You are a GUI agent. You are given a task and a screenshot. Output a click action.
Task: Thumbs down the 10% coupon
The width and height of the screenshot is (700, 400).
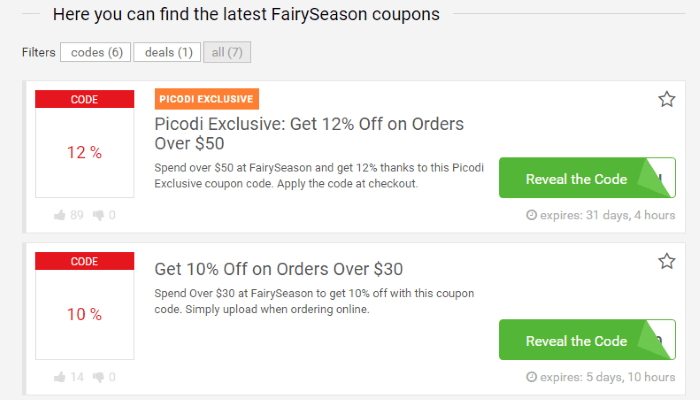click(x=100, y=377)
